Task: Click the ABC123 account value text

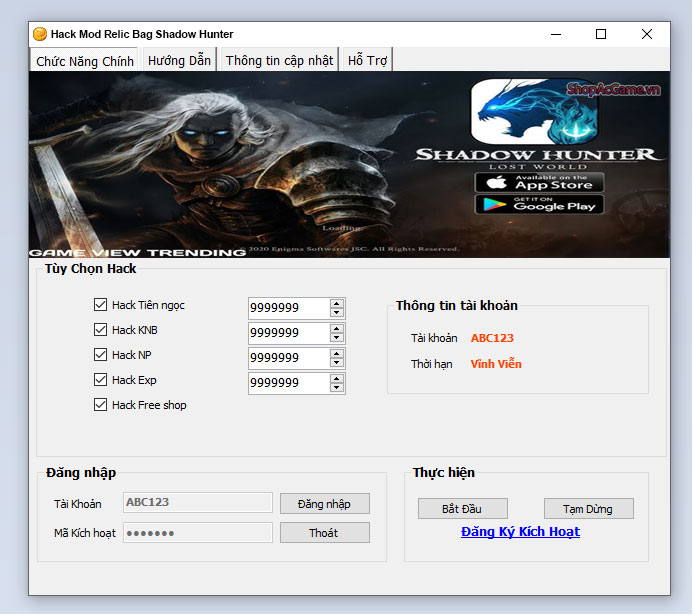Action: (x=492, y=338)
